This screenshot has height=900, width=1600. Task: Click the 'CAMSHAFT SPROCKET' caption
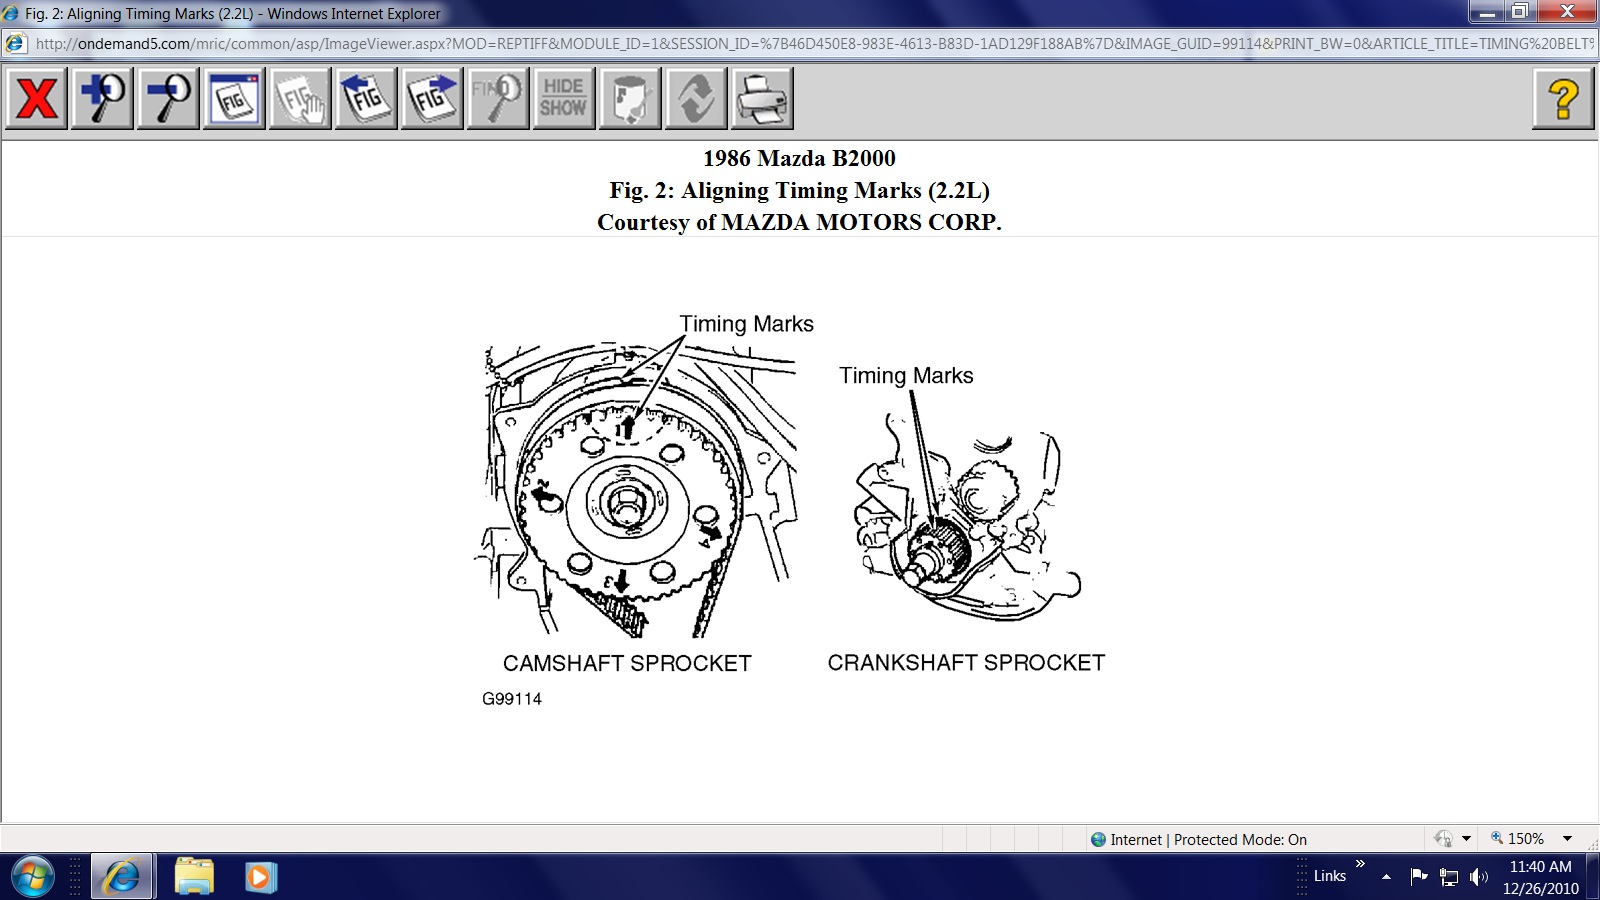tap(627, 663)
